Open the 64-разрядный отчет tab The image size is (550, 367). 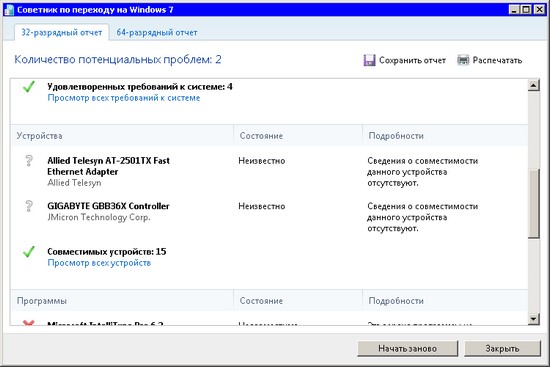pos(157,33)
